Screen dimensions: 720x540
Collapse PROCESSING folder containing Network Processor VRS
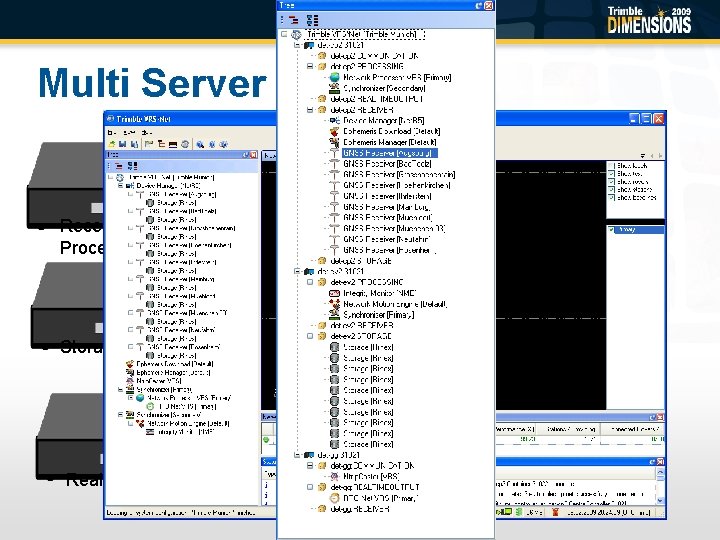pyautogui.click(x=310, y=67)
